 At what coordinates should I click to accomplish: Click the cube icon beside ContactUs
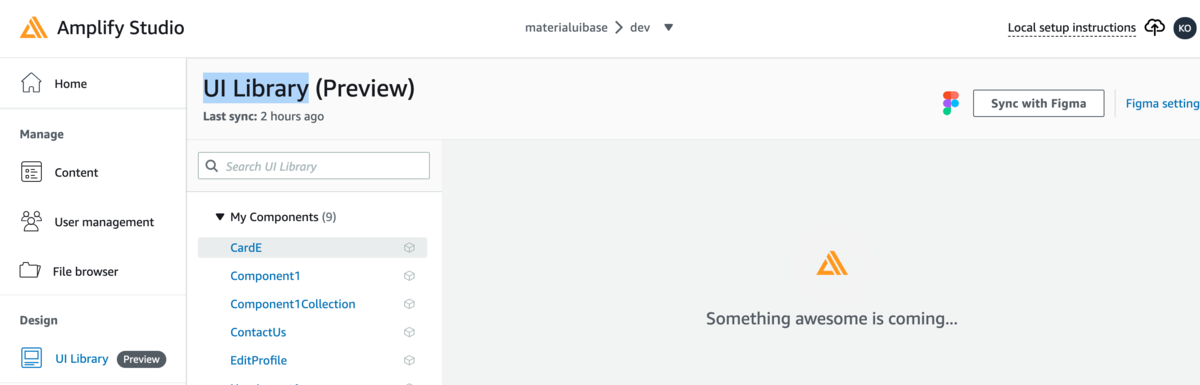click(x=409, y=332)
